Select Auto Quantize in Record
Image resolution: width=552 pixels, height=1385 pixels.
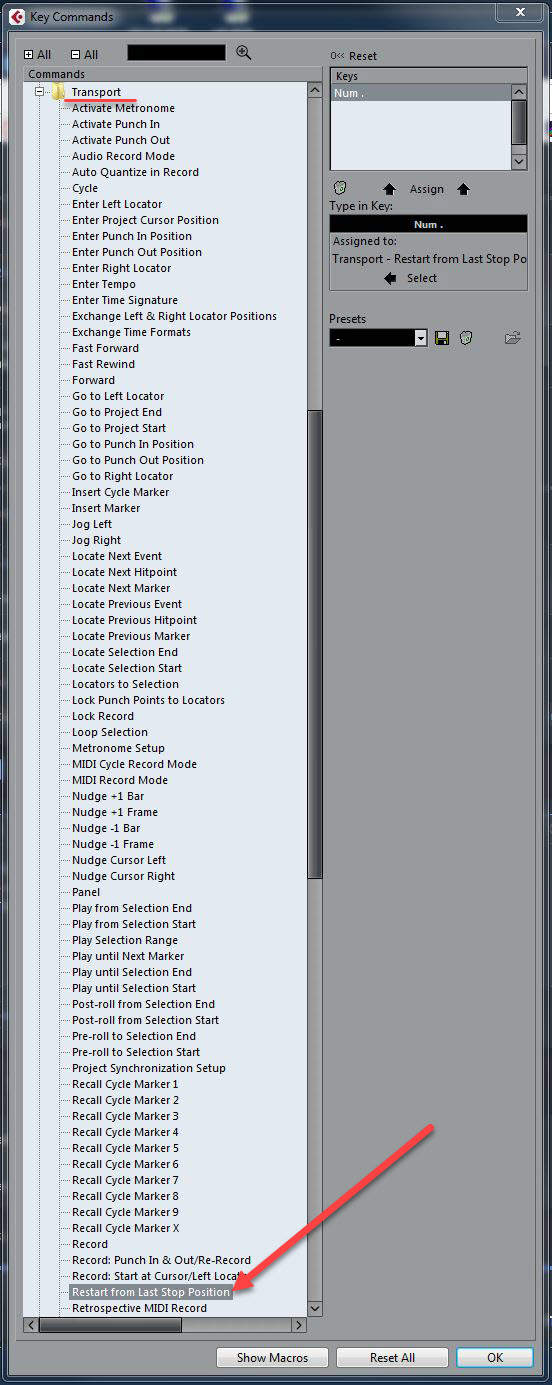click(135, 172)
